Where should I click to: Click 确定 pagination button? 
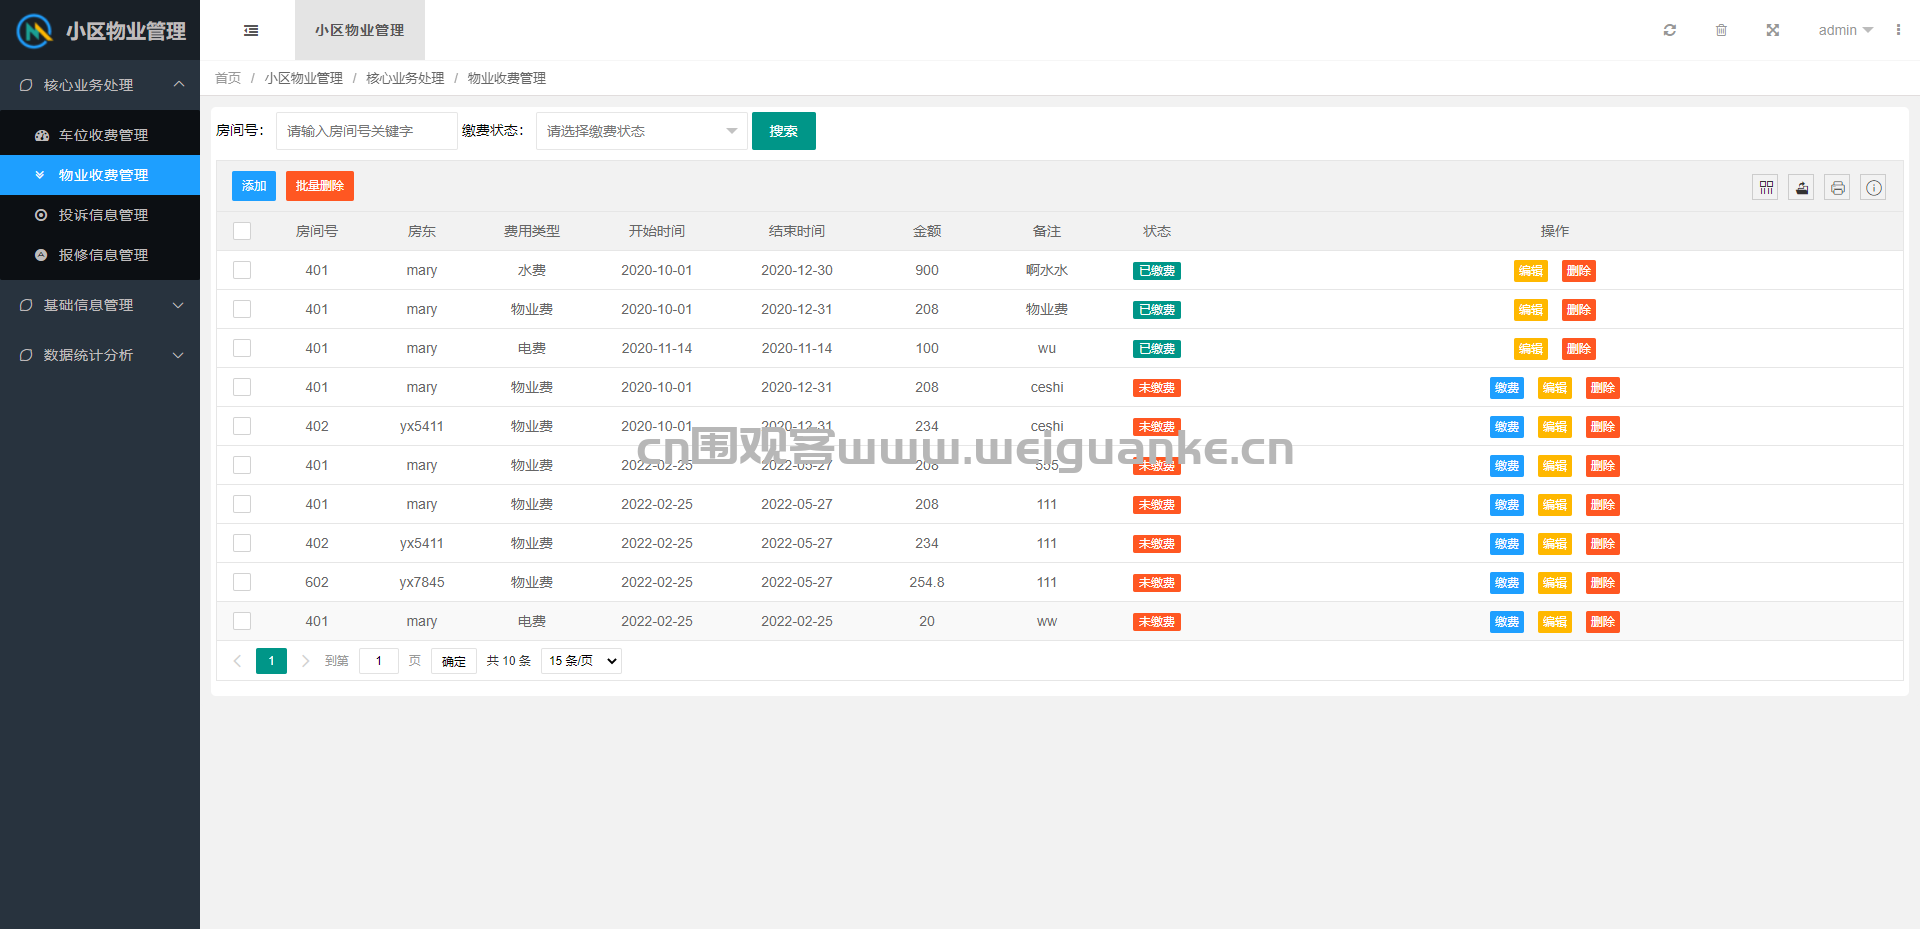click(x=454, y=661)
